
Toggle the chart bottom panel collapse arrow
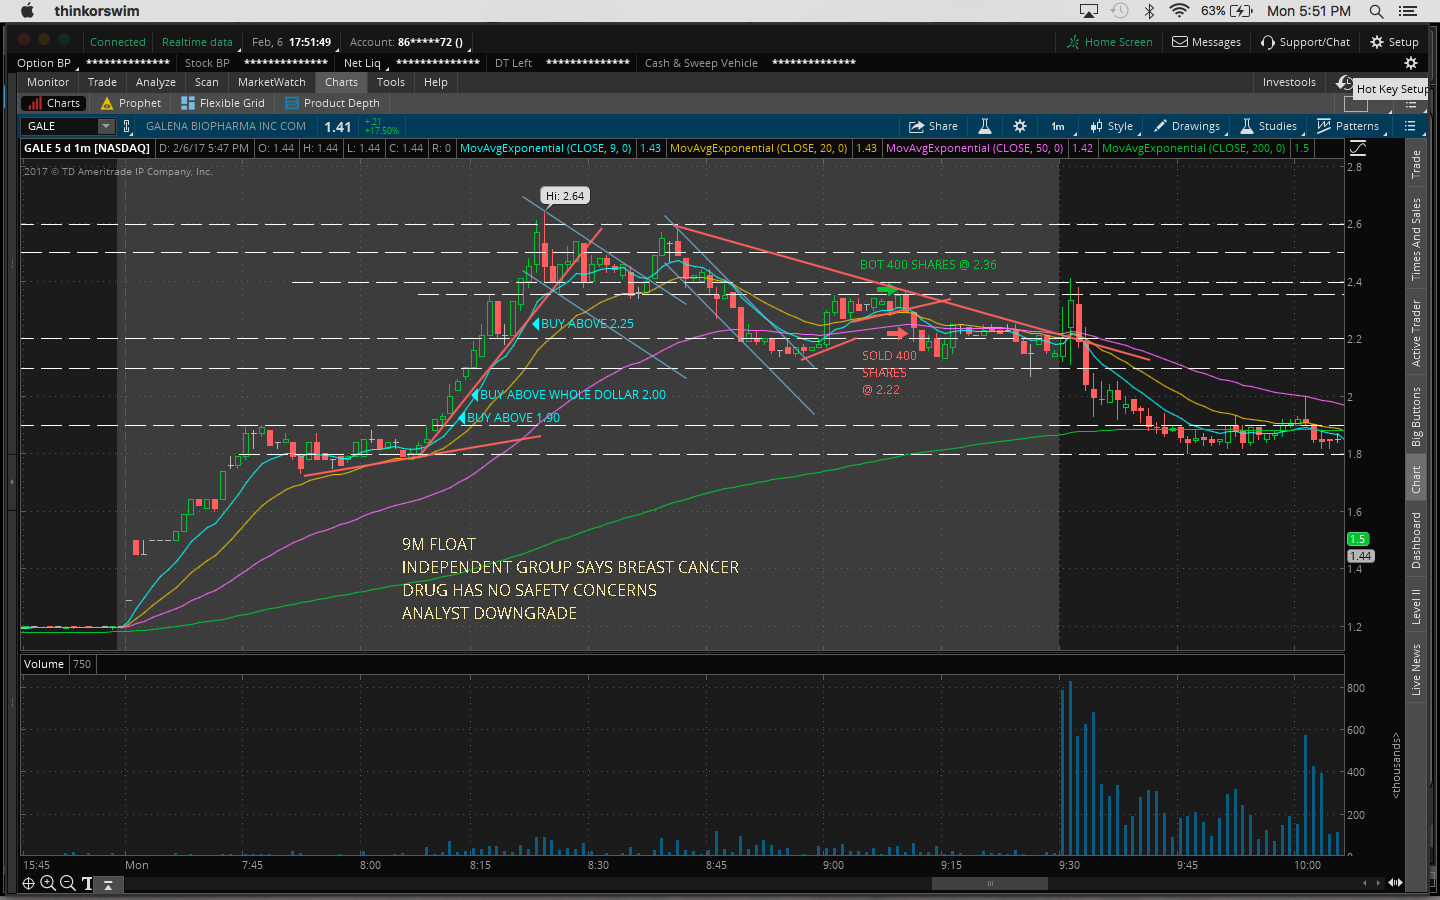click(x=108, y=884)
